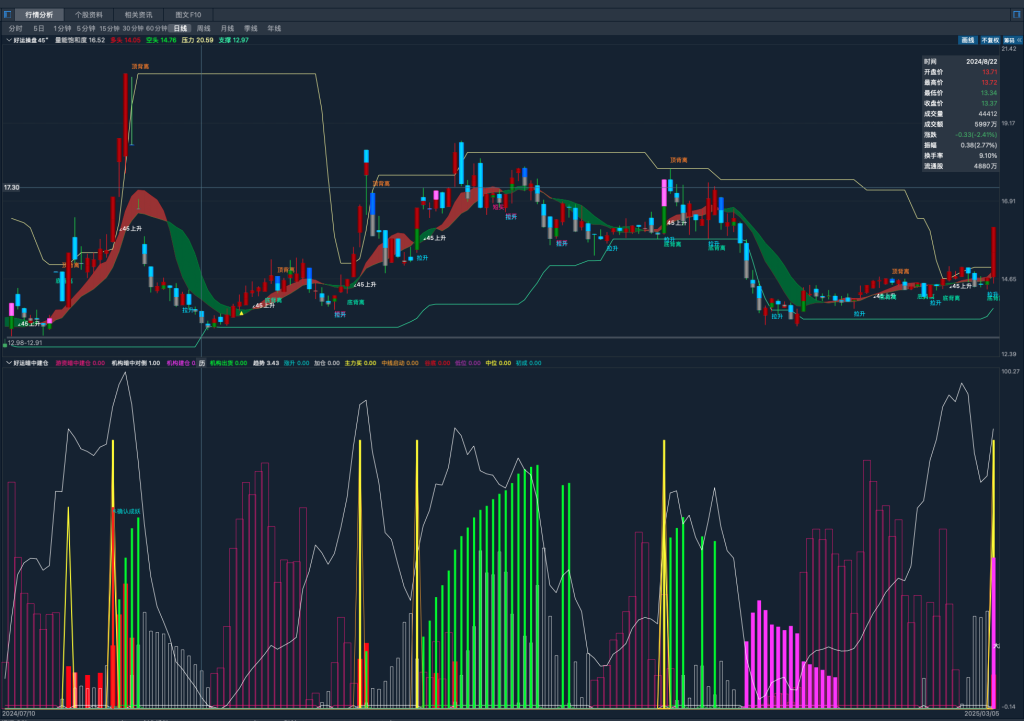Screen dimensions: 1024x721
Task: Select the 日线 daily chart period
Action: 180,28
